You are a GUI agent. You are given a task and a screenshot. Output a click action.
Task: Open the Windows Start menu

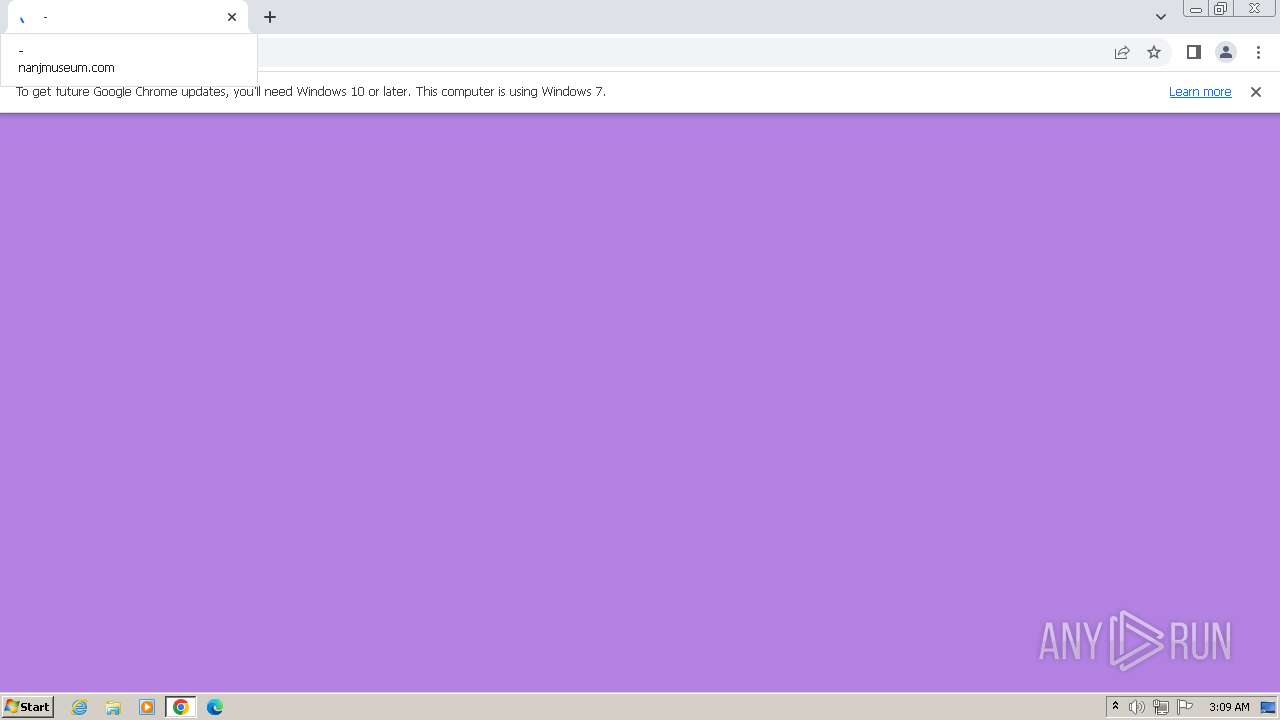pyautogui.click(x=27, y=706)
